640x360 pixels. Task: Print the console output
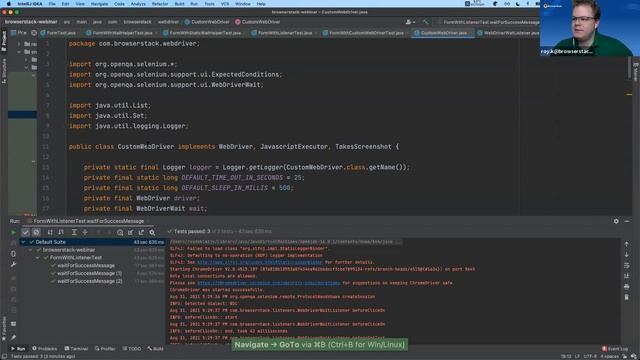pos(627,287)
